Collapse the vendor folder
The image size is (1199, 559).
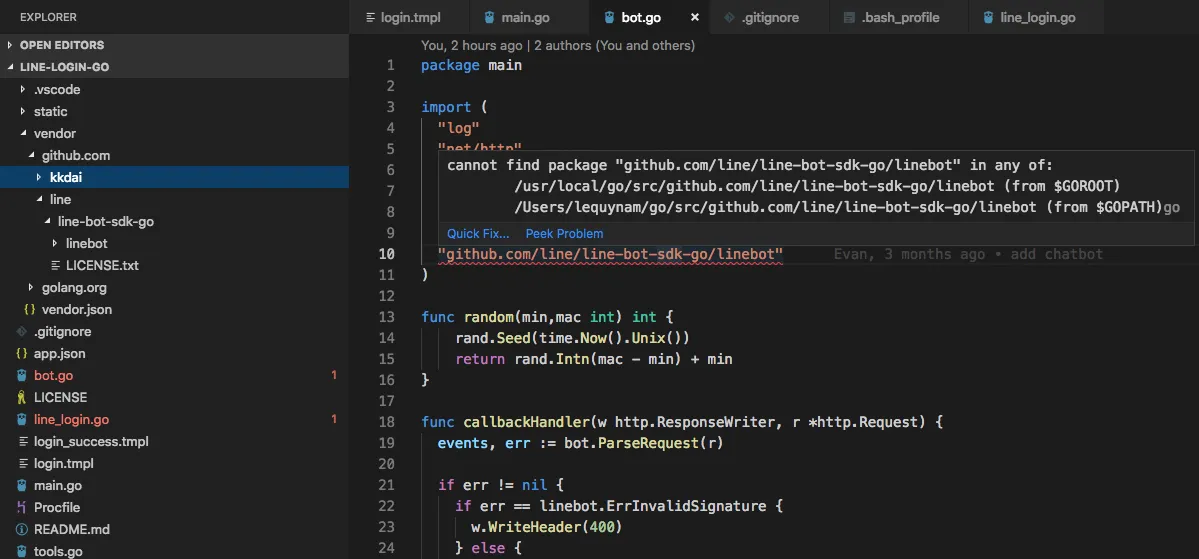[x=23, y=134]
